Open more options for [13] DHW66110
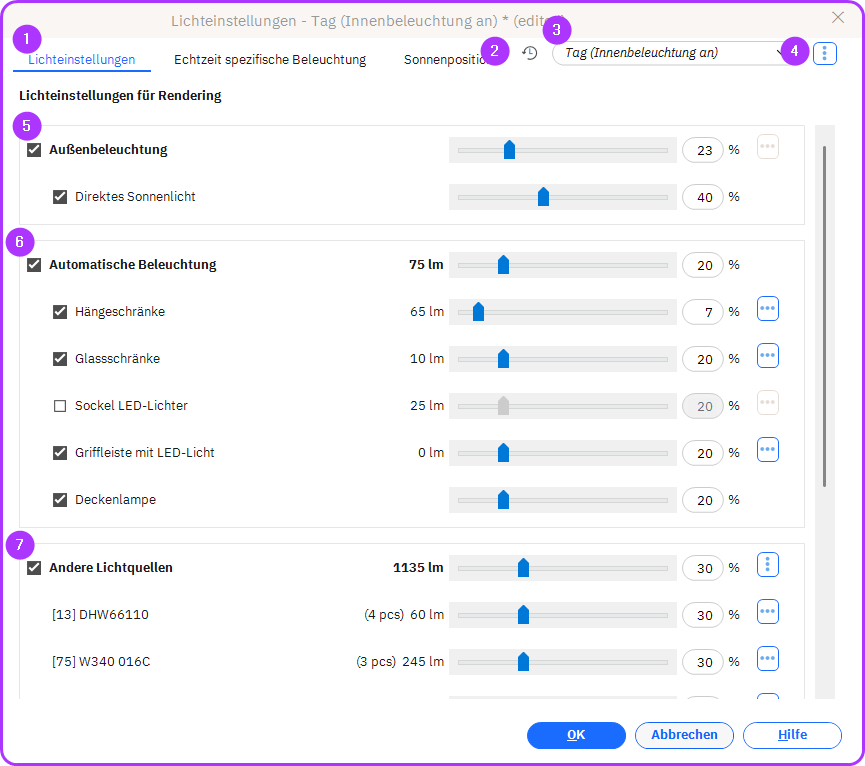This screenshot has height=766, width=865. (x=768, y=613)
